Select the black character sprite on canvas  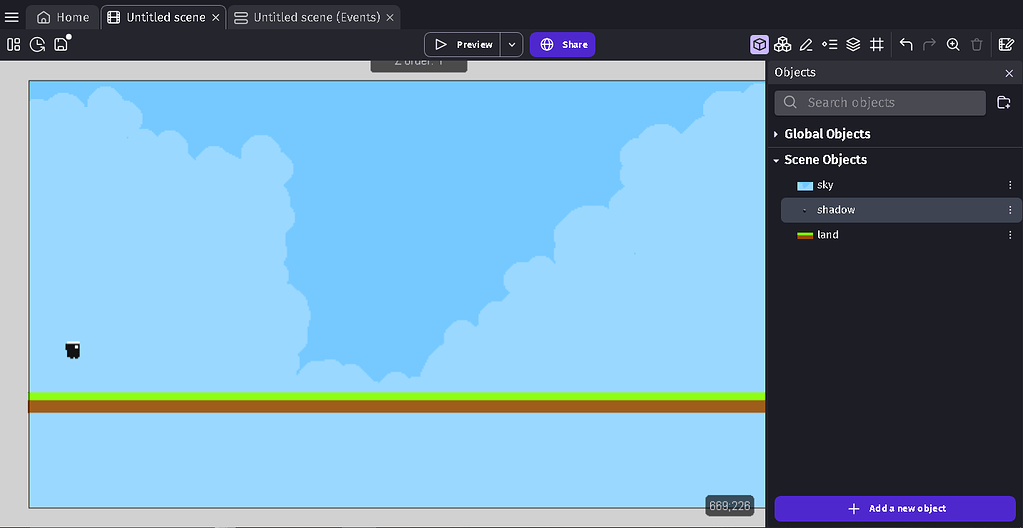click(x=72, y=350)
